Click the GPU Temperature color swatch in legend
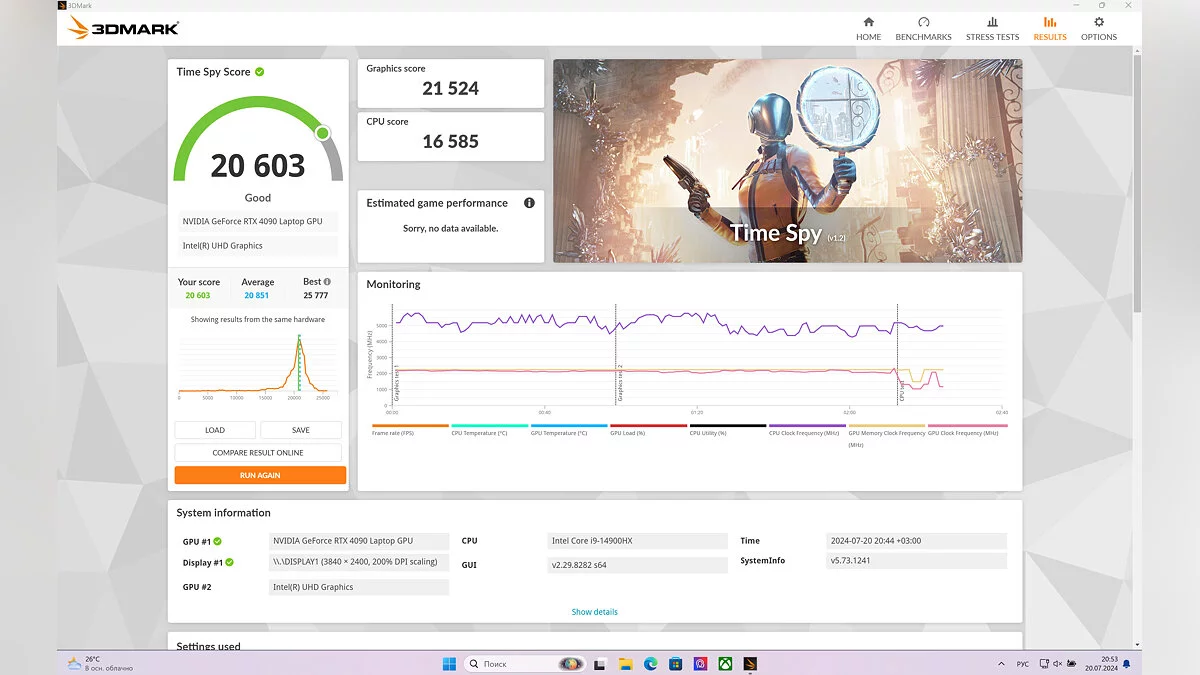 569,425
